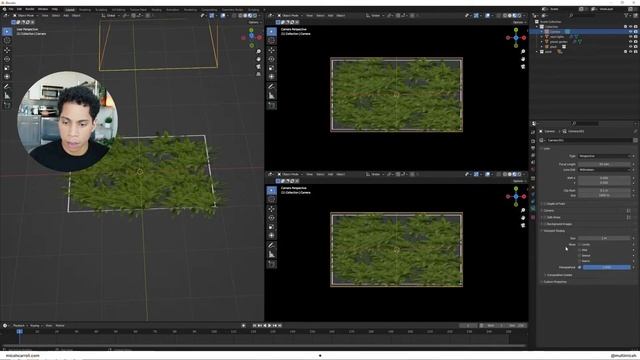Screen dimensions: 640x360
Task: Enable the Limits checkbox under Show
Action: pos(580,244)
